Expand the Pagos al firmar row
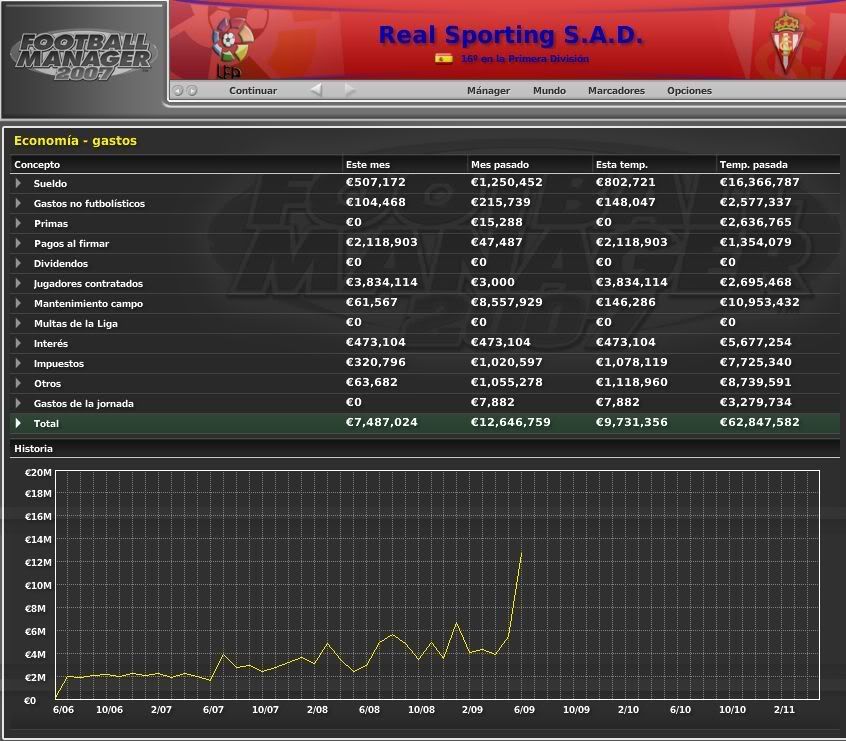This screenshot has height=741, width=846. [18, 243]
